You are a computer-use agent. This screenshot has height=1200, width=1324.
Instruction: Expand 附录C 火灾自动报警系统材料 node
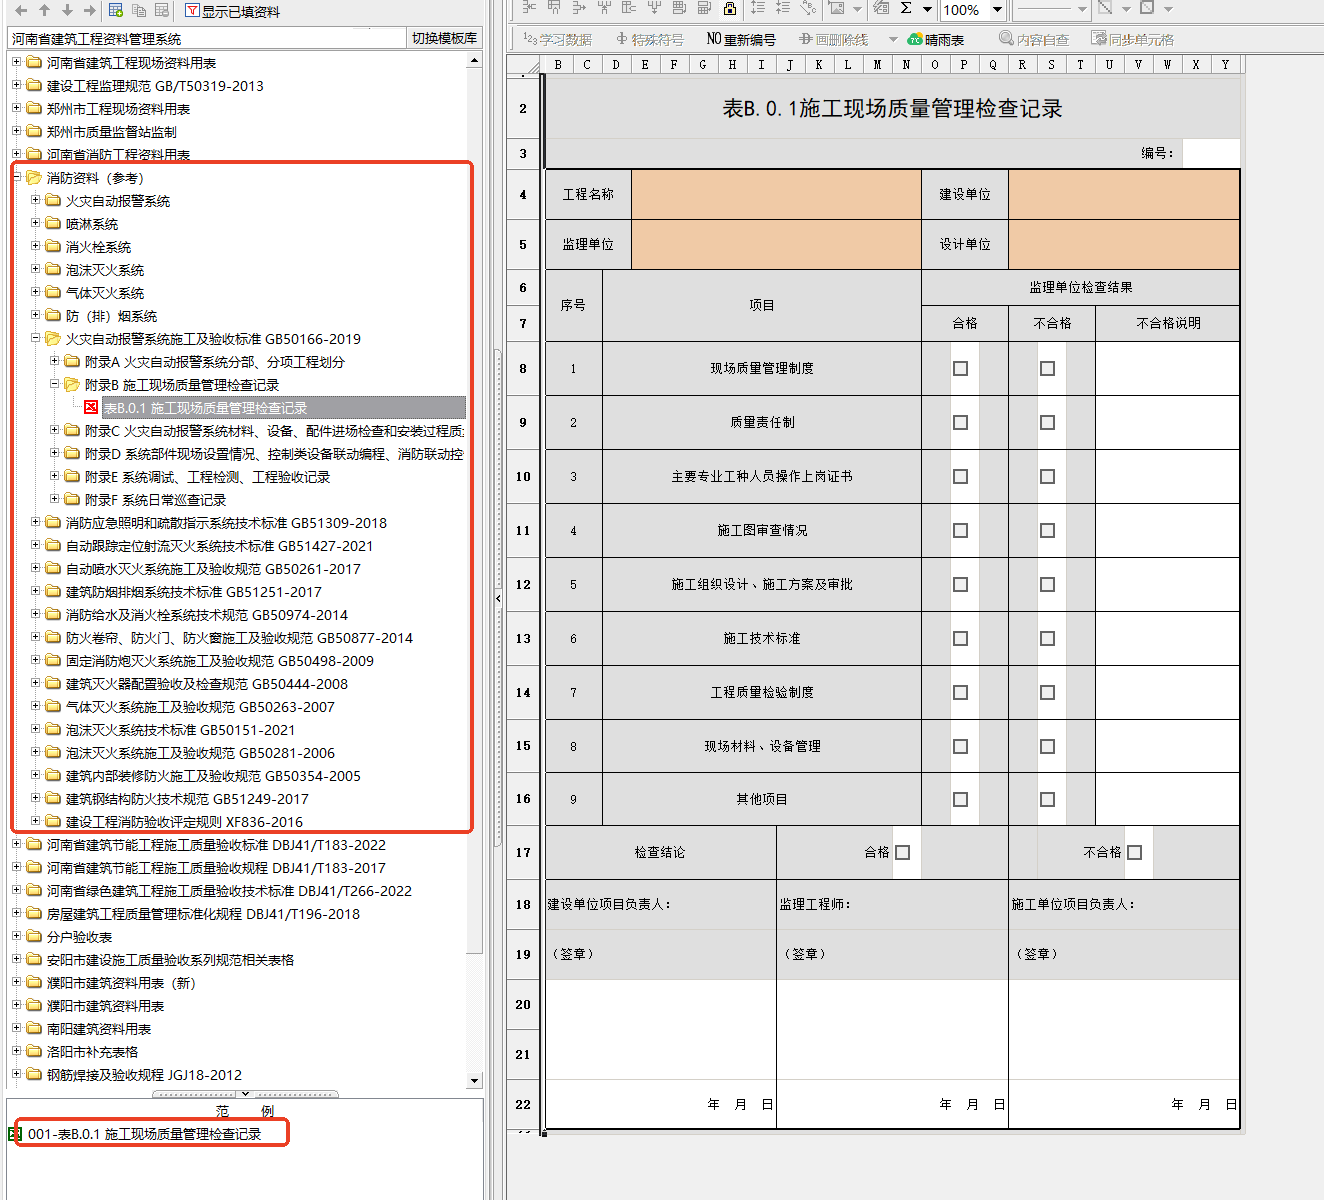coord(55,430)
